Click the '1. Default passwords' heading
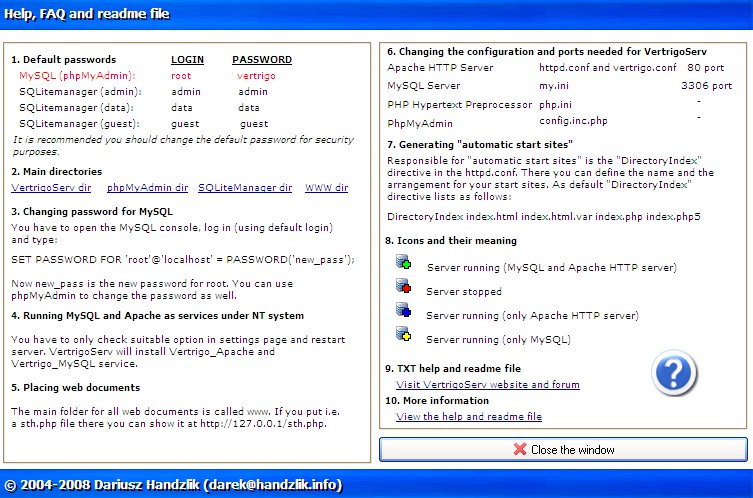The width and height of the screenshot is (753, 498). click(x=64, y=60)
